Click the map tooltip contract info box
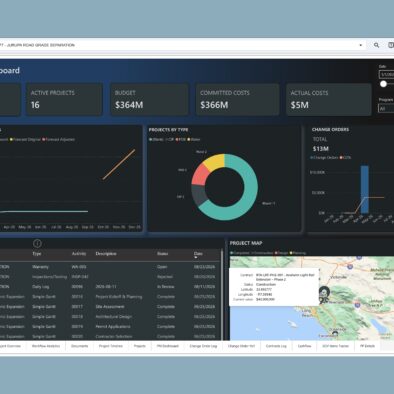This screenshot has width=394, height=394. [x=274, y=287]
